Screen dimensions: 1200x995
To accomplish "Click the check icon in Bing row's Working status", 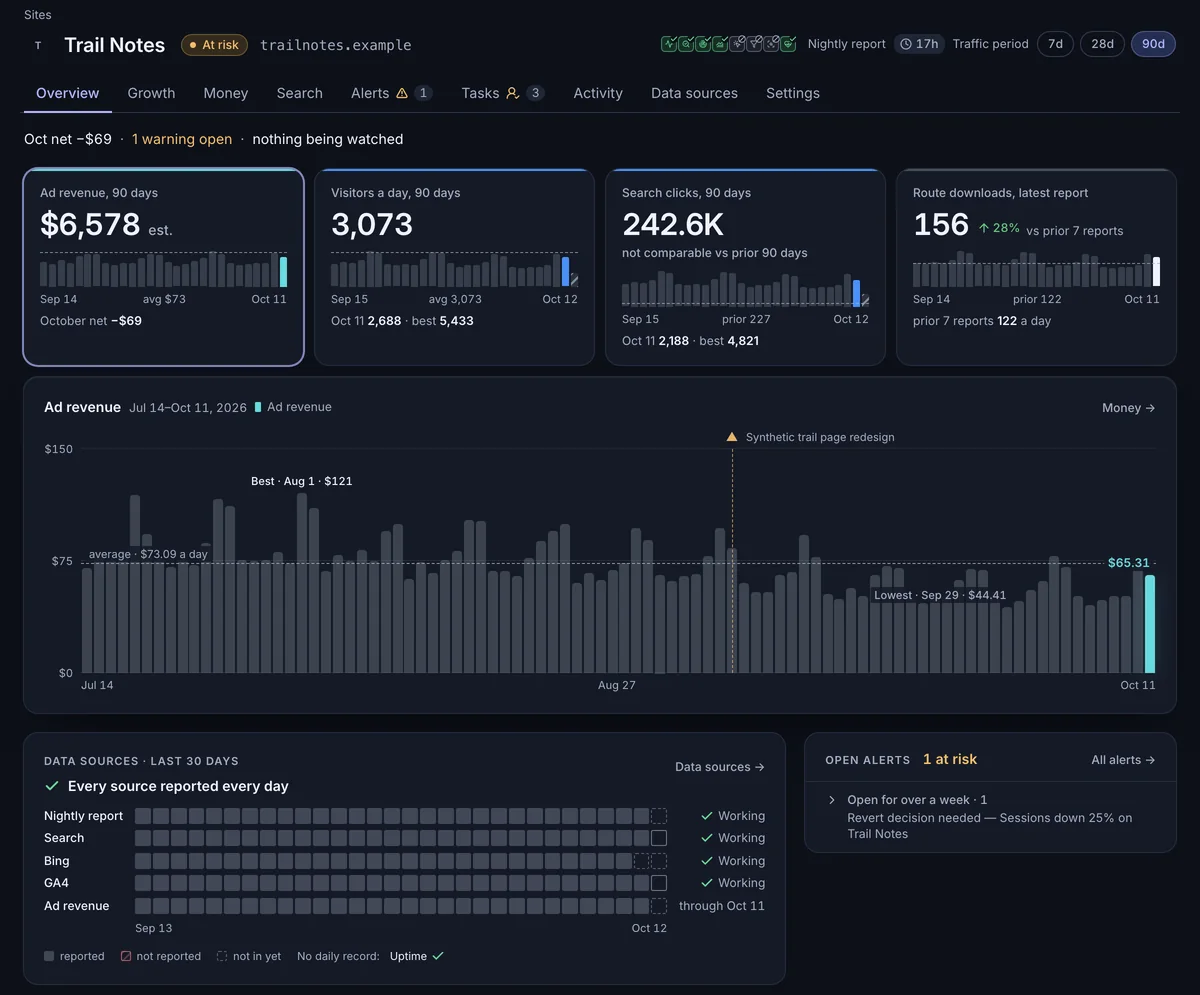I will coord(707,861).
